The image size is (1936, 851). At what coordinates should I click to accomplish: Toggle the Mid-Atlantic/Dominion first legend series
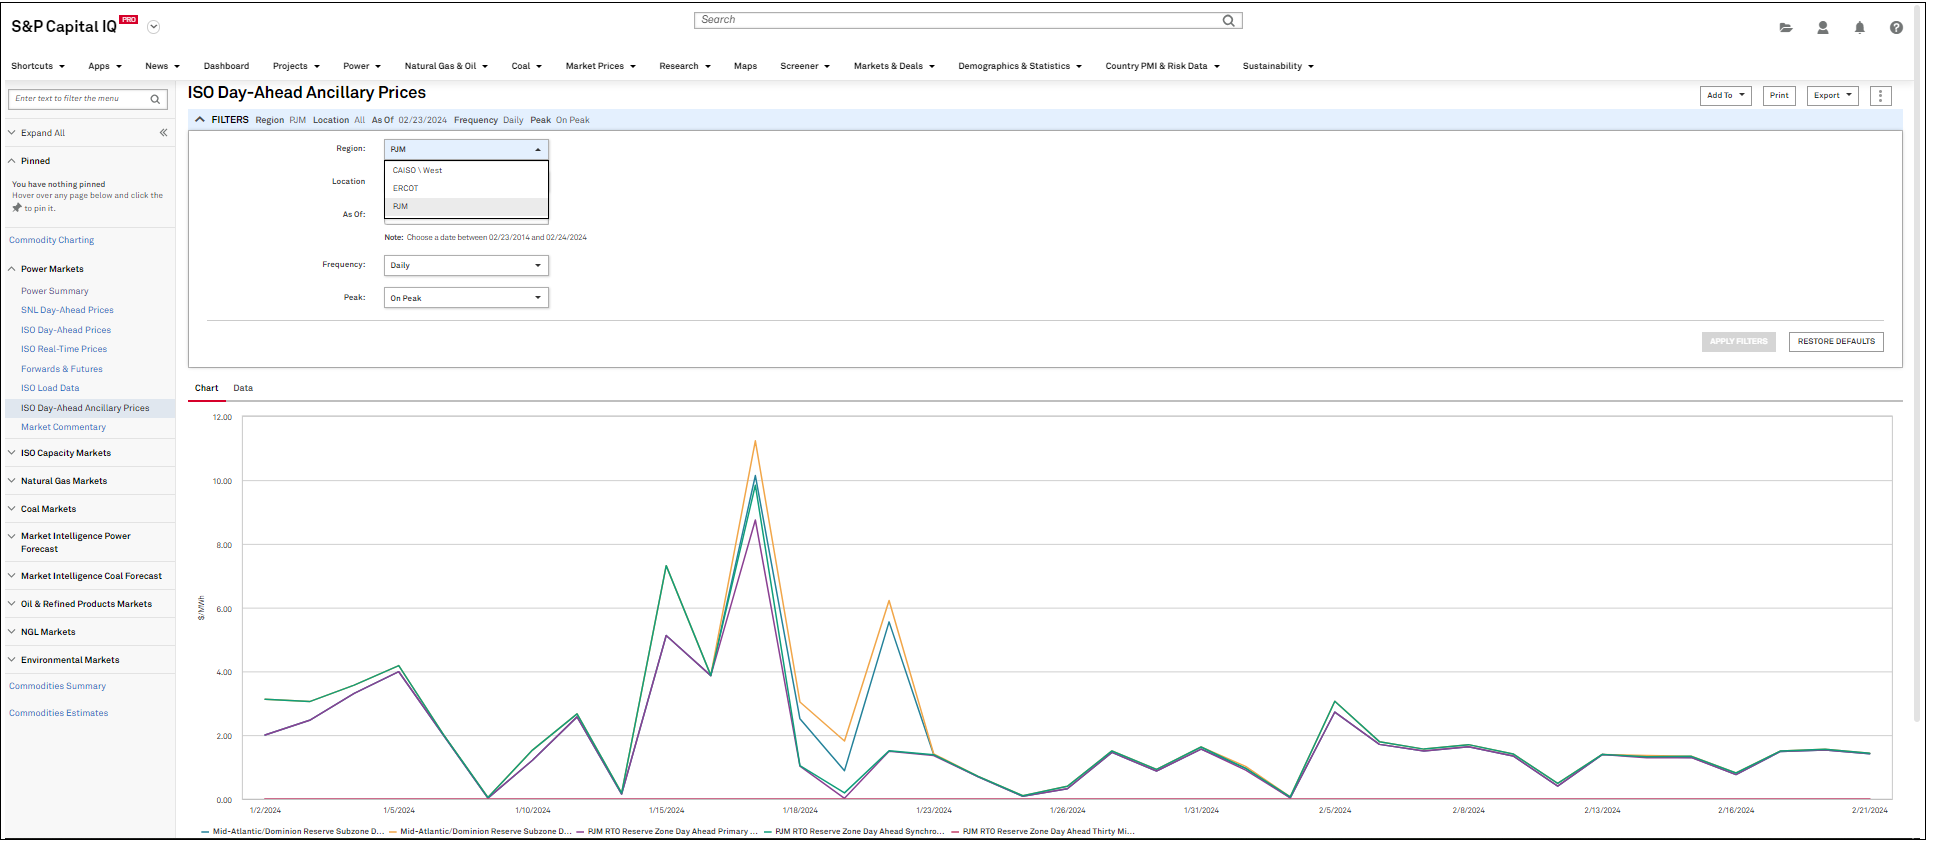click(293, 831)
